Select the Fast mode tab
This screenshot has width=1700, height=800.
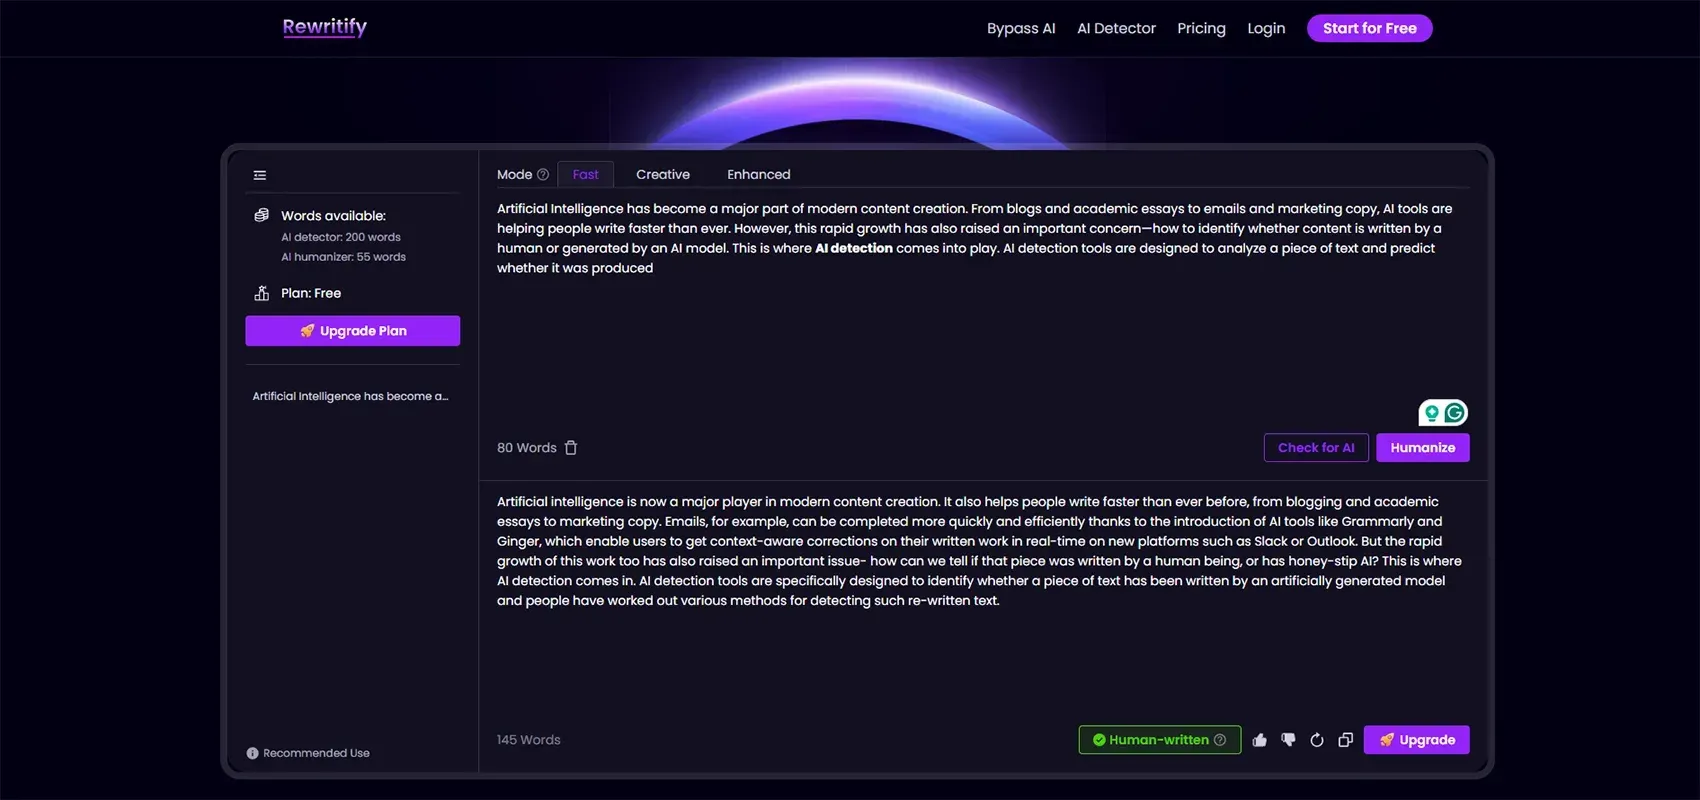(585, 174)
